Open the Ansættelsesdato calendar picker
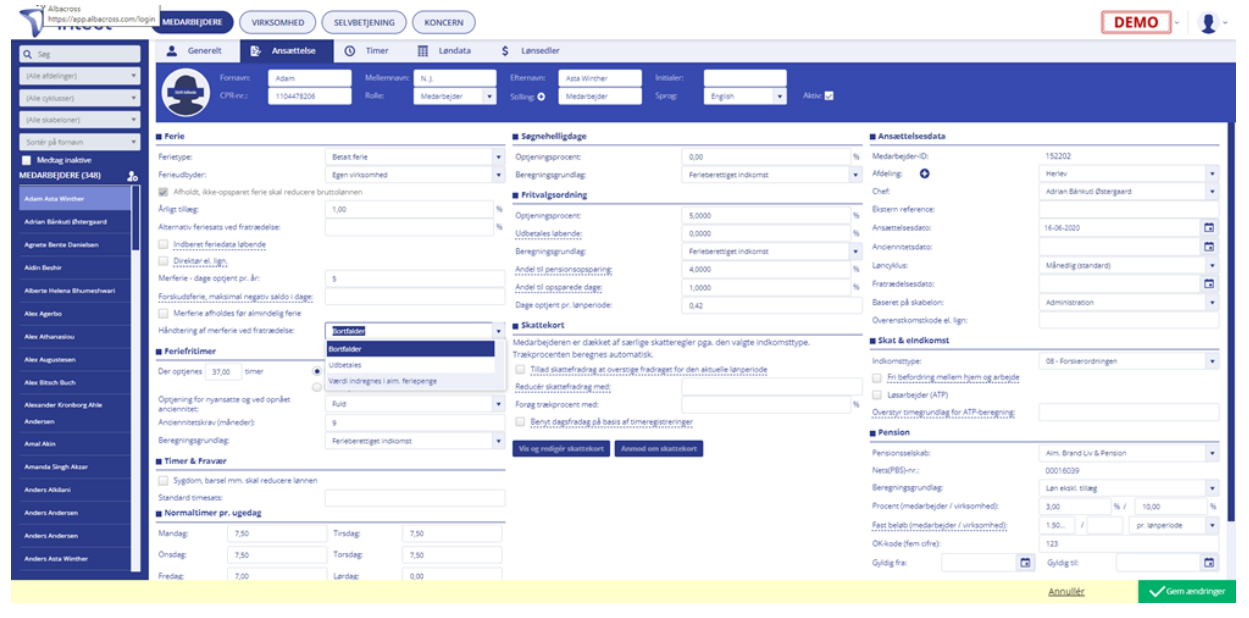 [x=1208, y=228]
